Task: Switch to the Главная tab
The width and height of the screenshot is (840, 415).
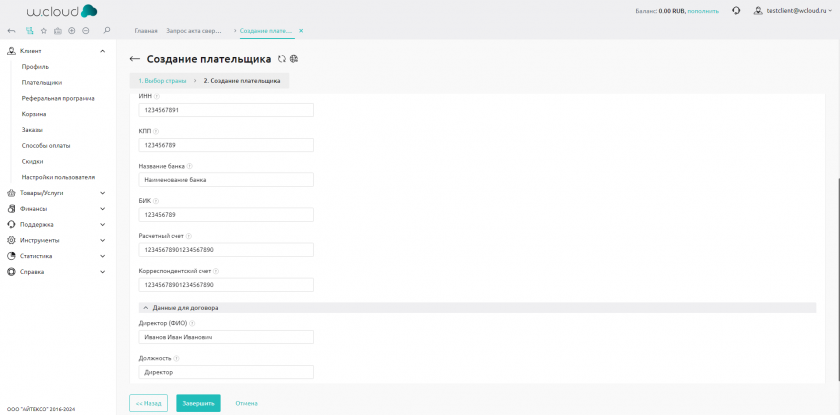Action: tap(146, 31)
